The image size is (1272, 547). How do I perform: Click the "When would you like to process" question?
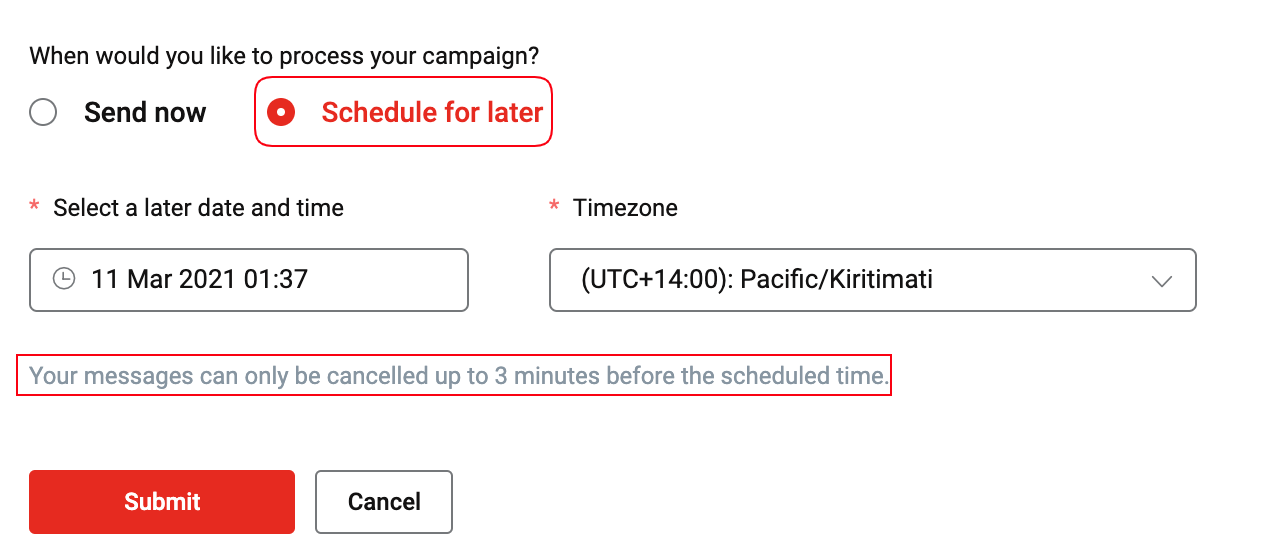(291, 56)
